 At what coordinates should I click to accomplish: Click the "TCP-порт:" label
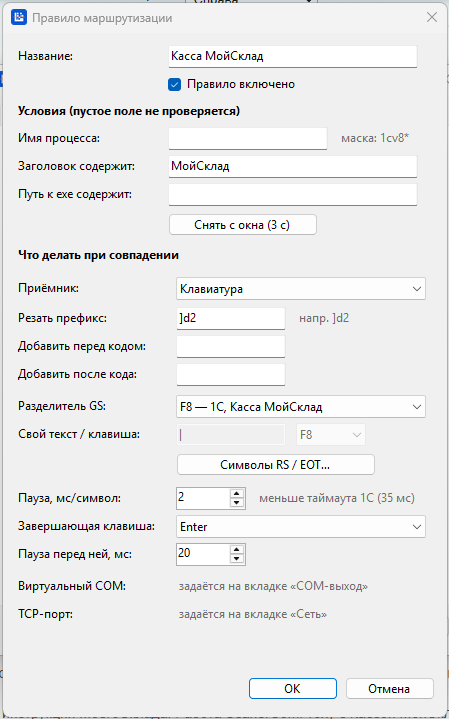point(45,614)
